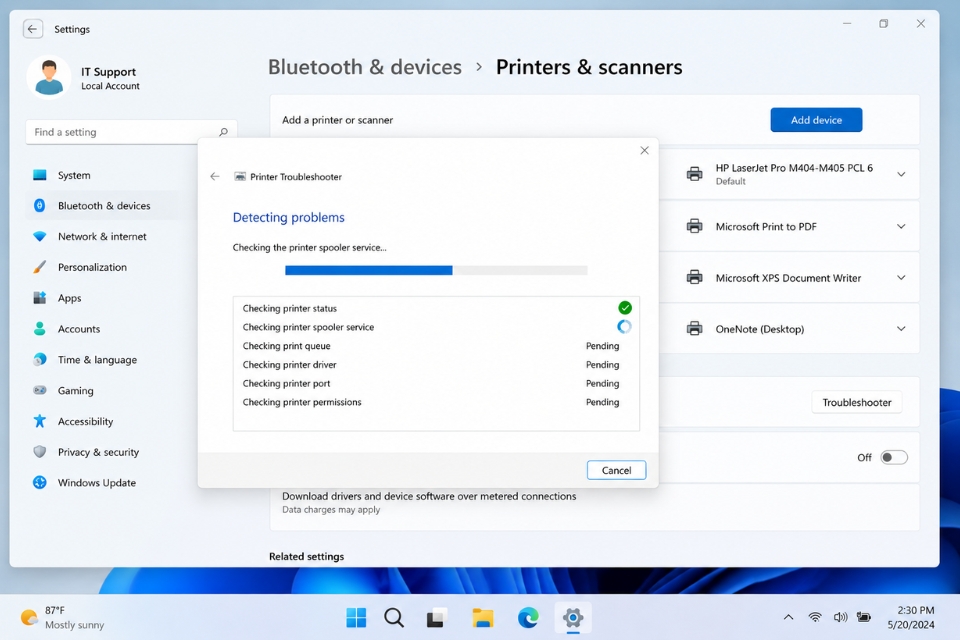Image resolution: width=960 pixels, height=640 pixels.
Task: Launch Microsoft Edge from the taskbar
Action: click(528, 618)
